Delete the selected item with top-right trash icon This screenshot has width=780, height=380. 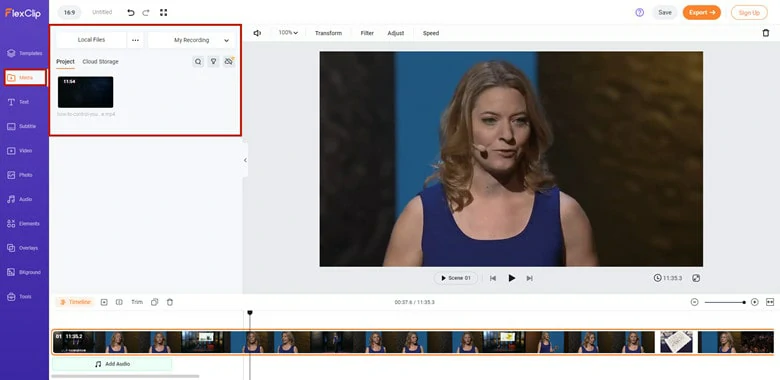point(766,33)
